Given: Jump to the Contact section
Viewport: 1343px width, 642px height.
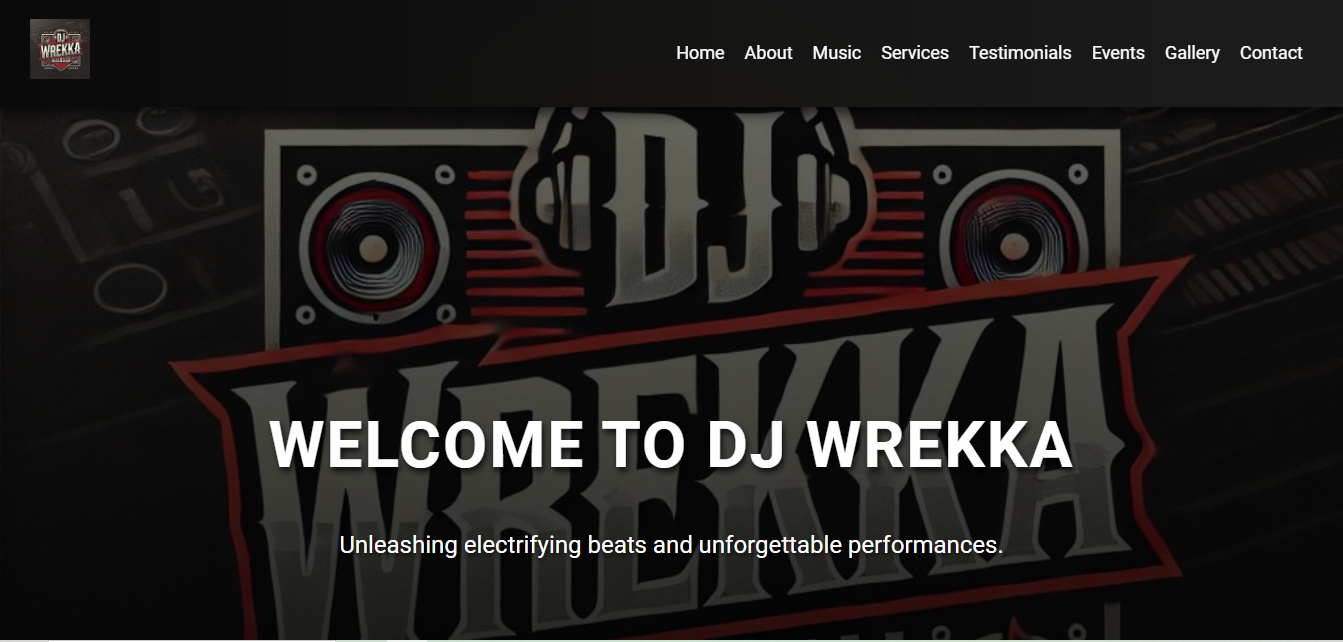Looking at the screenshot, I should (1271, 53).
